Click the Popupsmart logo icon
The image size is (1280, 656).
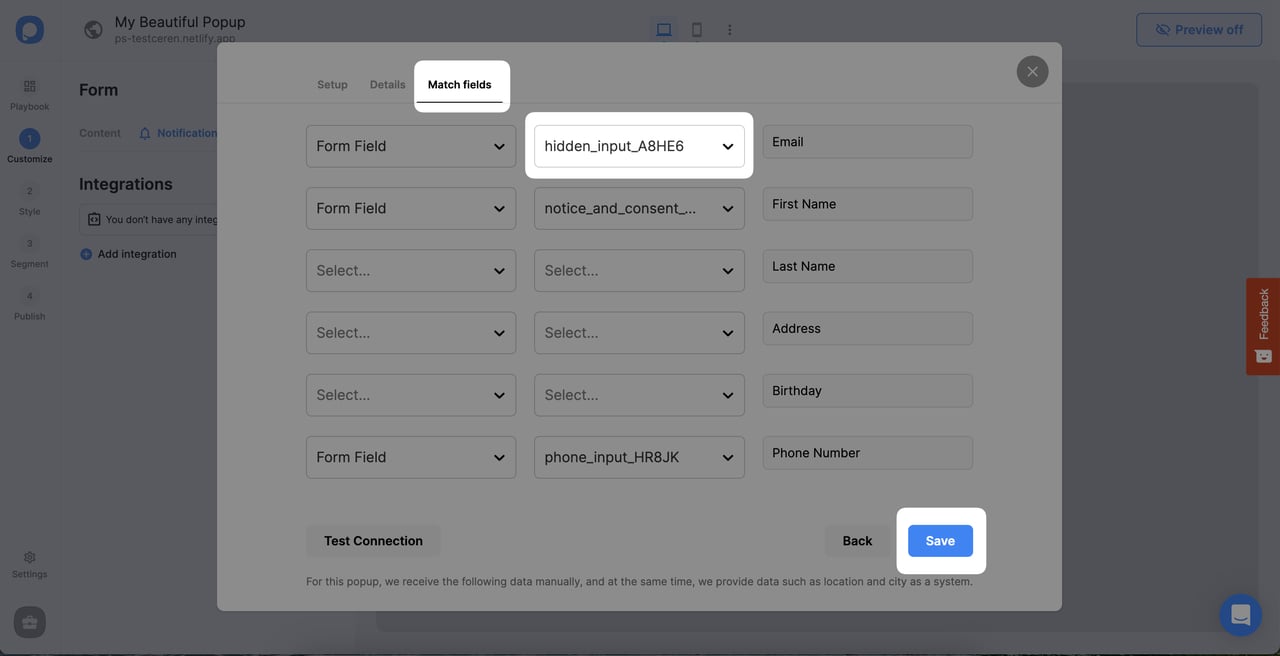29,30
